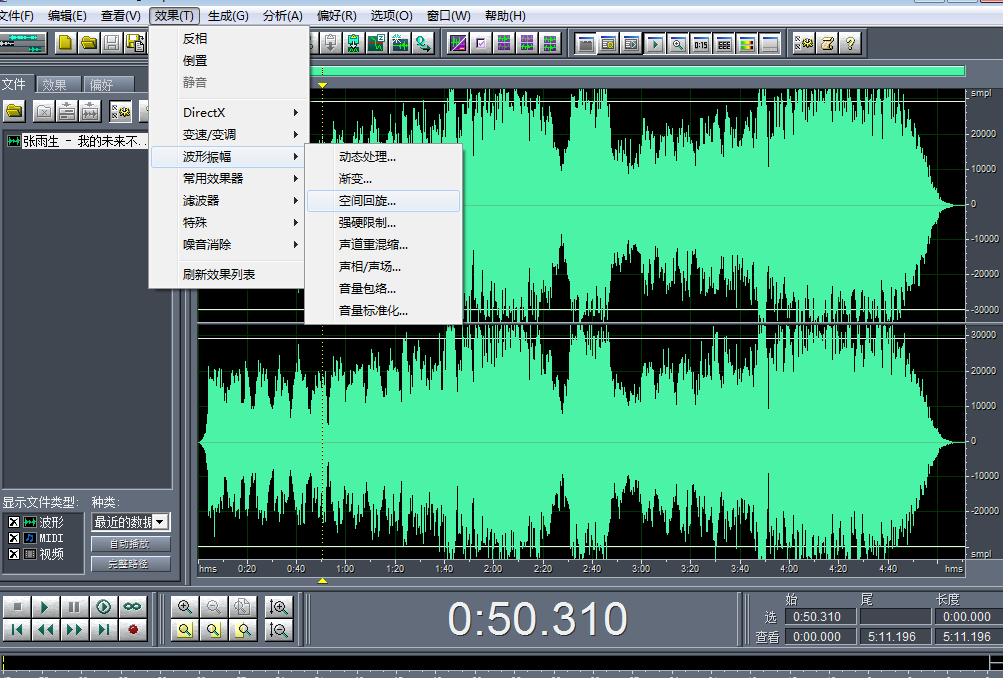Screen dimensions: 1003x678
Task: Open the toolbar settings icon left of scroll icon
Action: click(804, 43)
